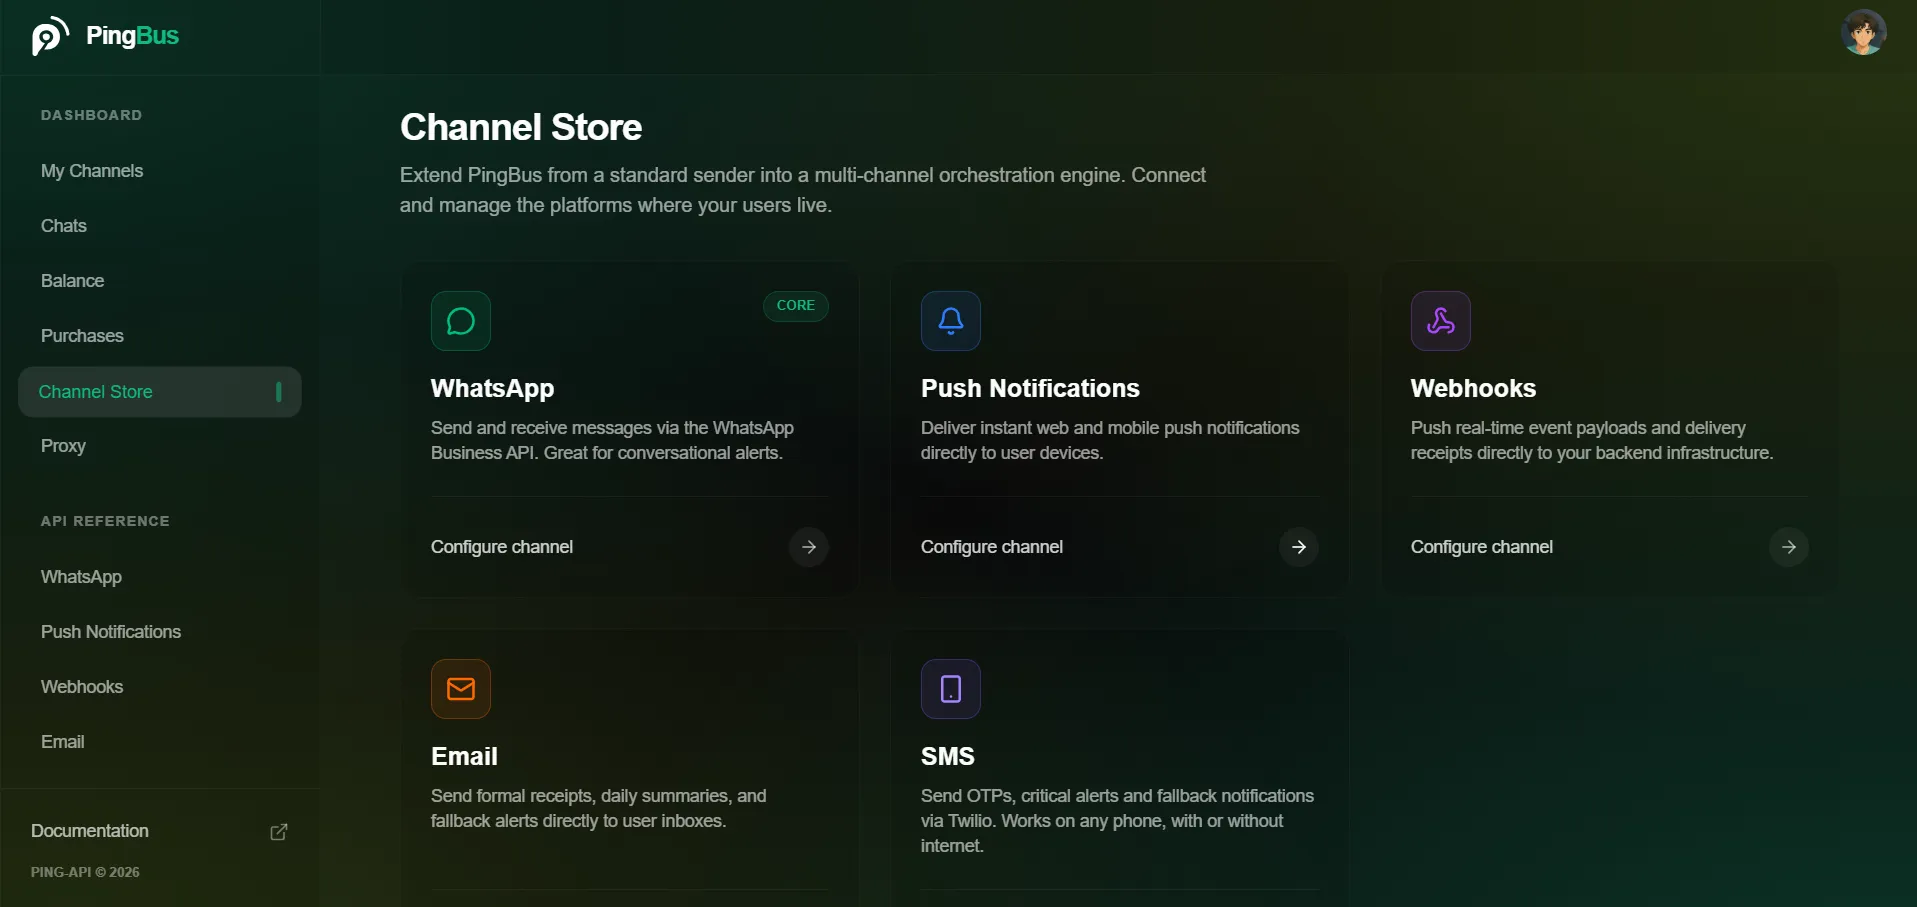Click the 'Send formal receipts' Email description

[x=599, y=808]
